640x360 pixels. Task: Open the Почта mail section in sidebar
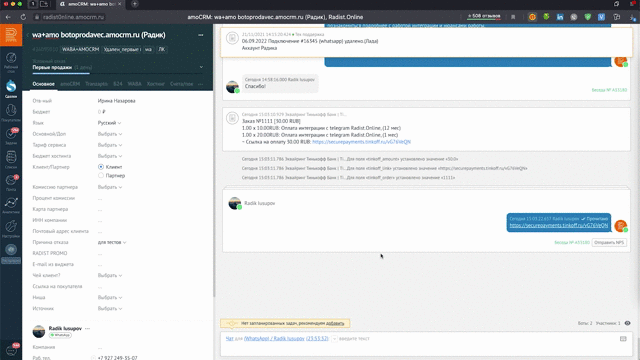coord(11,183)
